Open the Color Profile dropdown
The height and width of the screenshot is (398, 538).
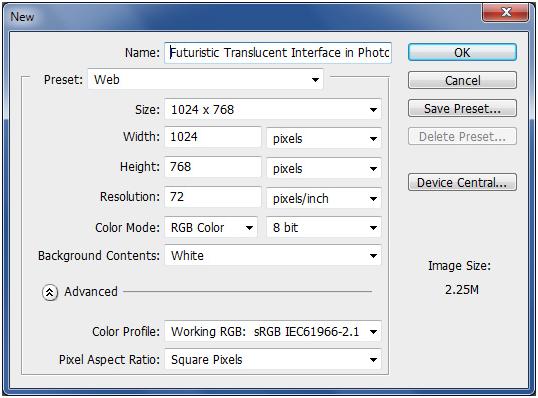(273, 331)
